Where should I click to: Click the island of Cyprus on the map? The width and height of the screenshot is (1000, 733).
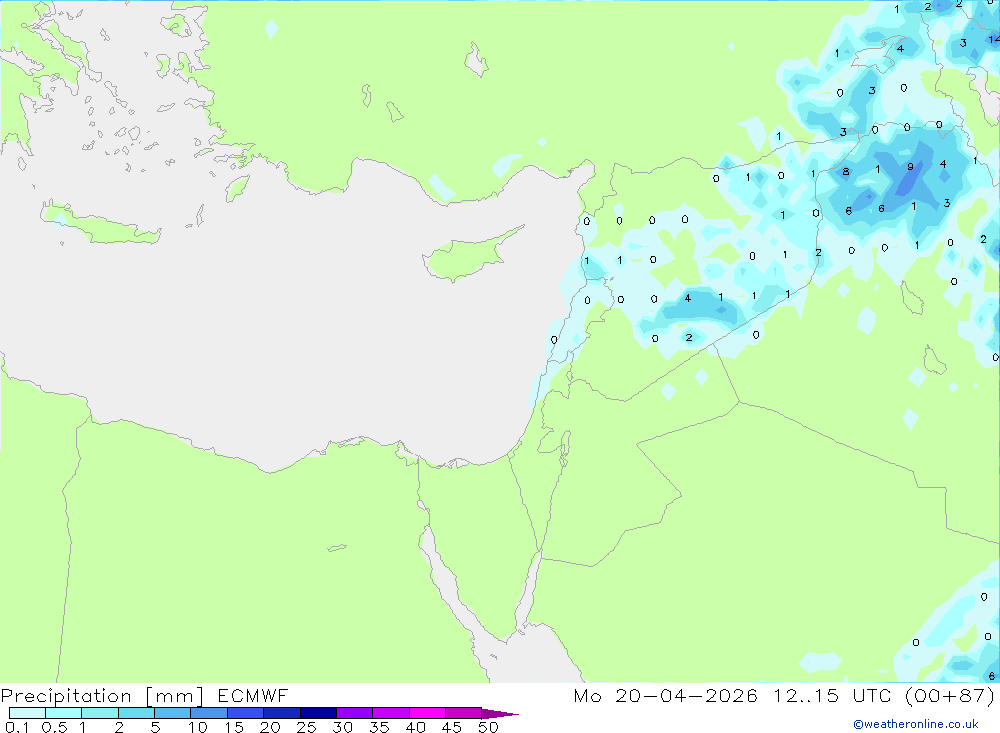467,255
